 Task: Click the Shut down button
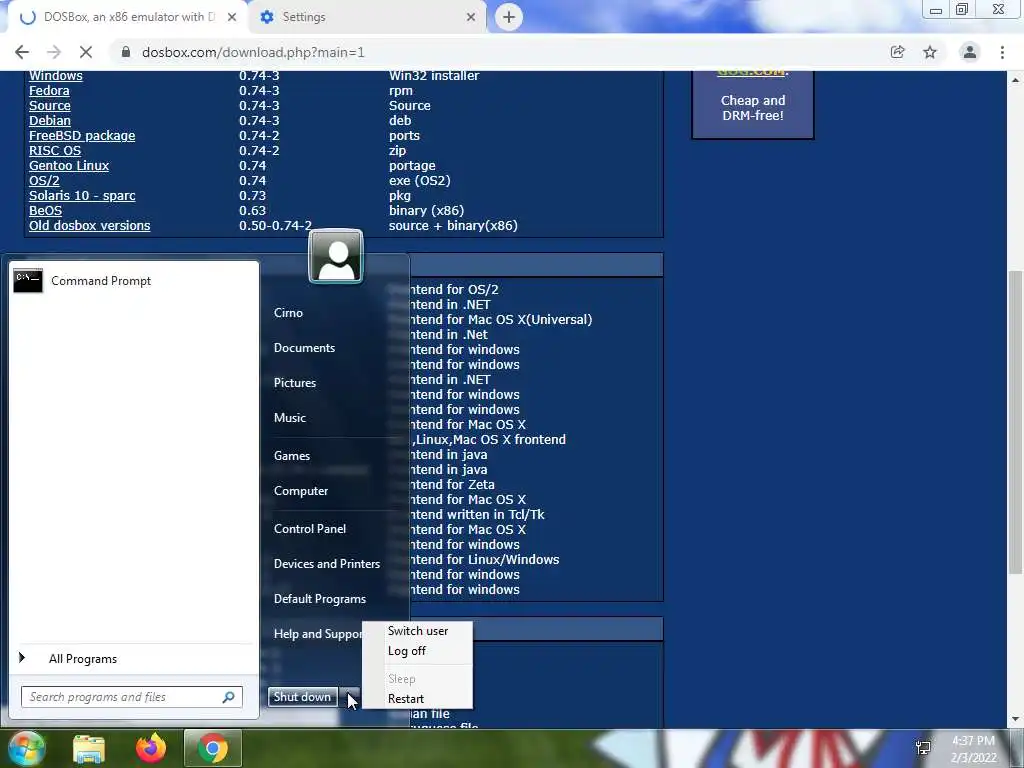(302, 697)
